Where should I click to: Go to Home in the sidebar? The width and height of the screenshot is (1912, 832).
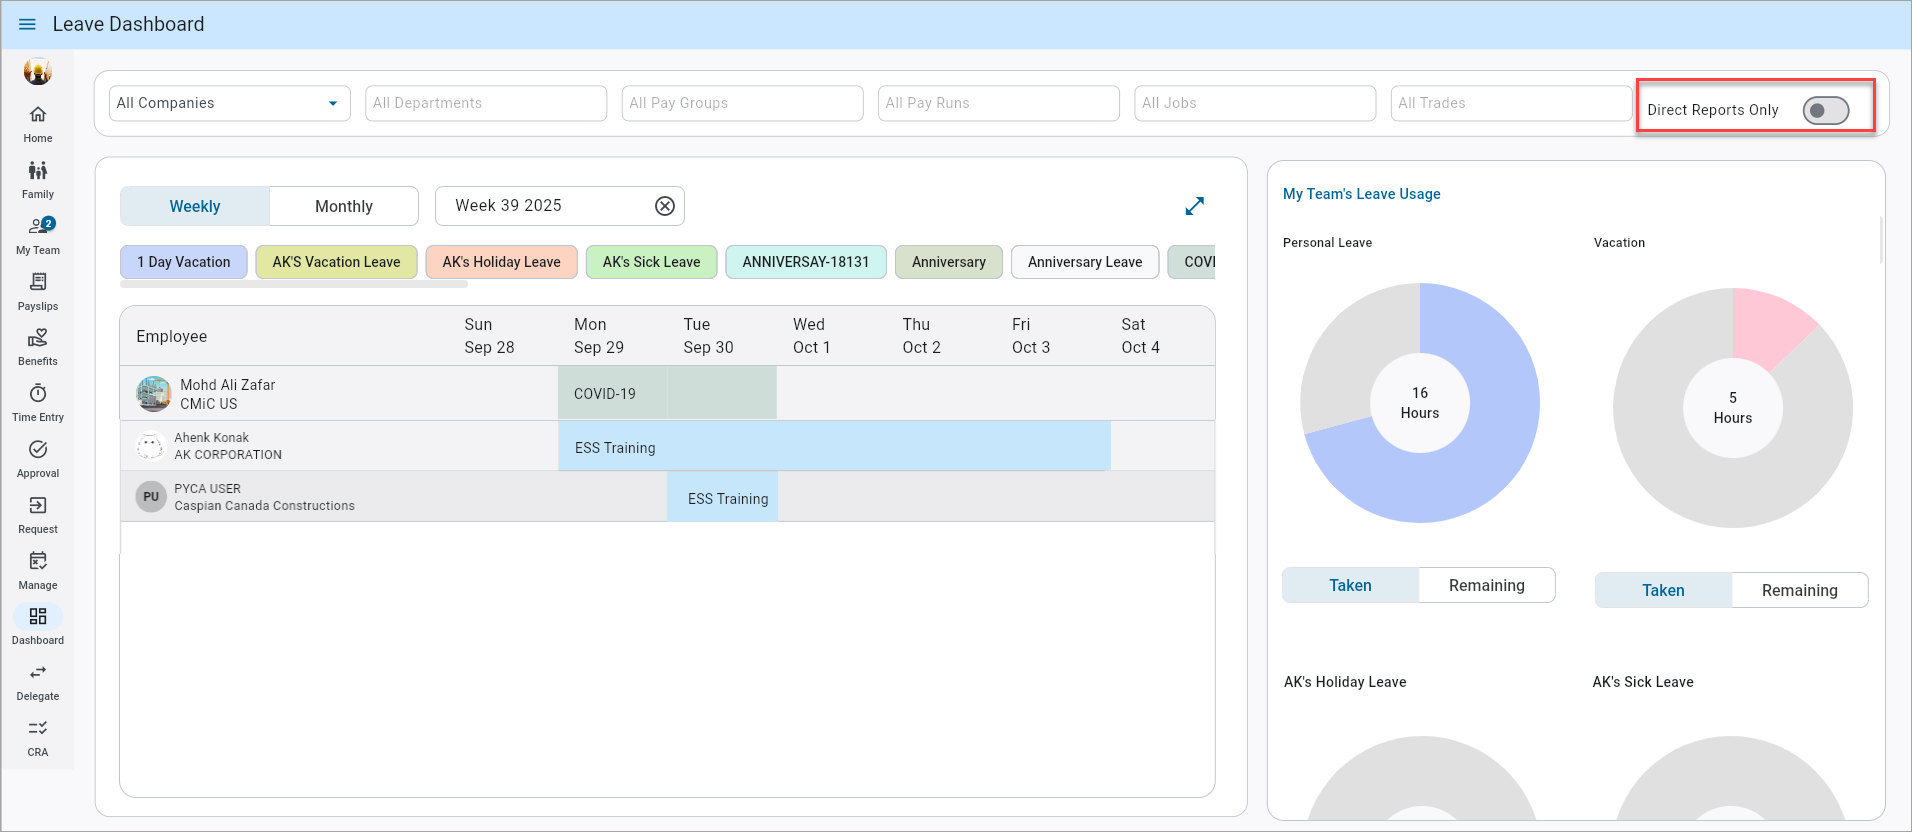[38, 123]
